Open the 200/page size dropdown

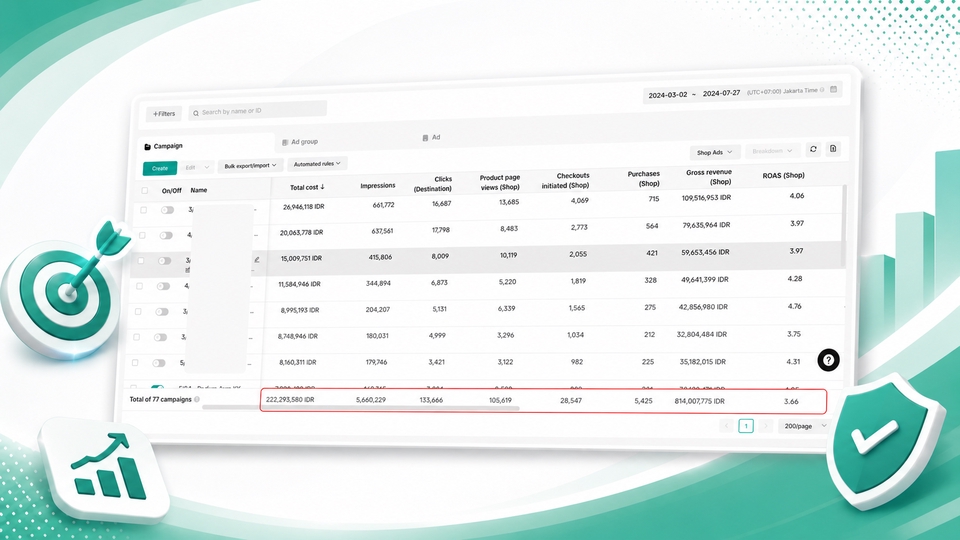point(804,426)
